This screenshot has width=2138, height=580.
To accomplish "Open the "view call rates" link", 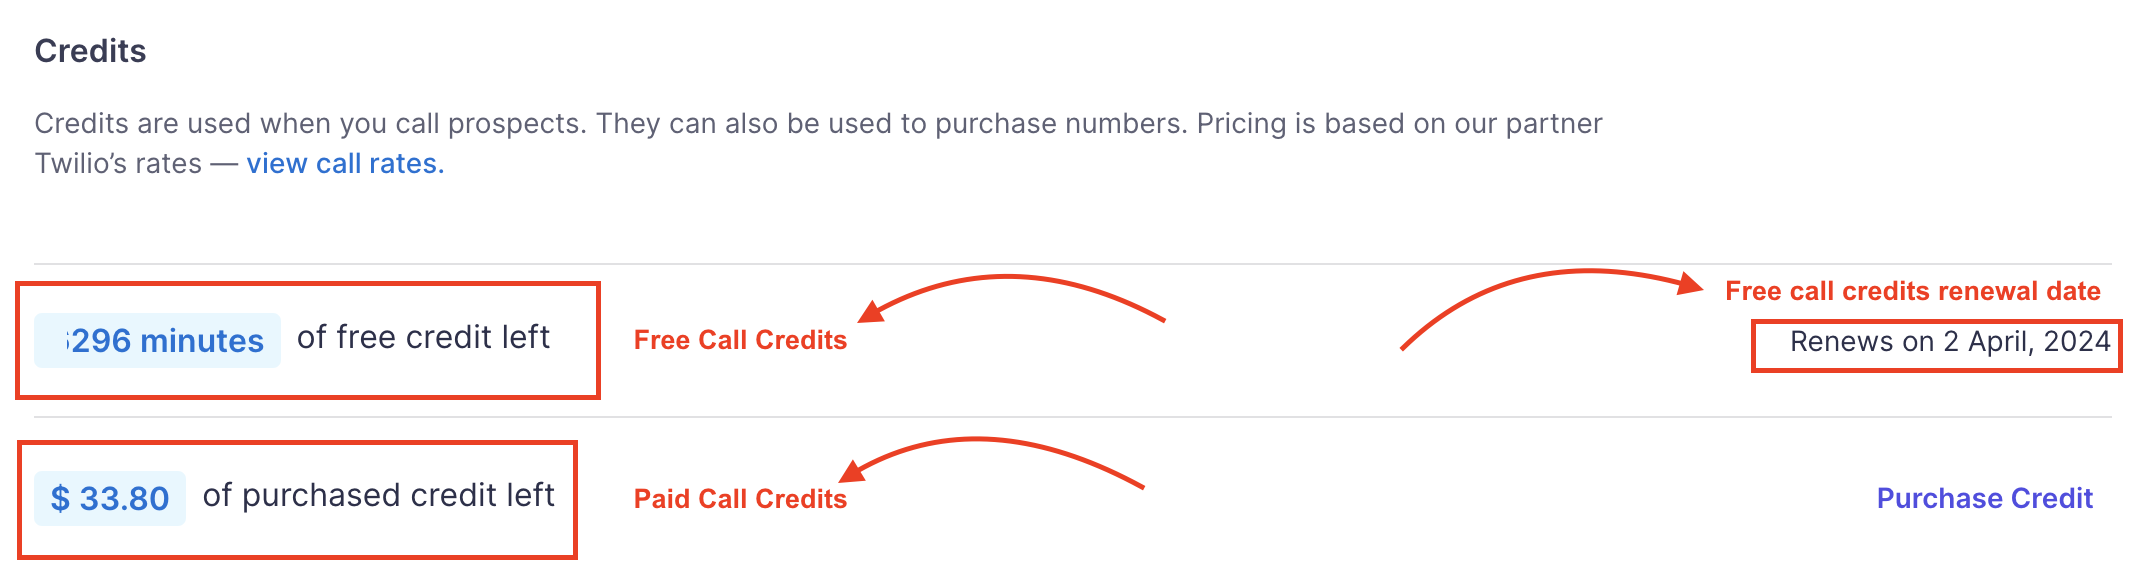I will [x=345, y=164].
